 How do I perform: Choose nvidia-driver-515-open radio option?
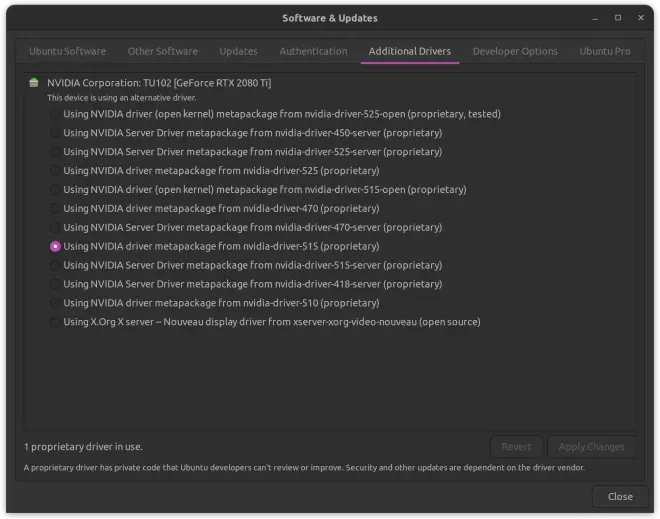point(55,190)
